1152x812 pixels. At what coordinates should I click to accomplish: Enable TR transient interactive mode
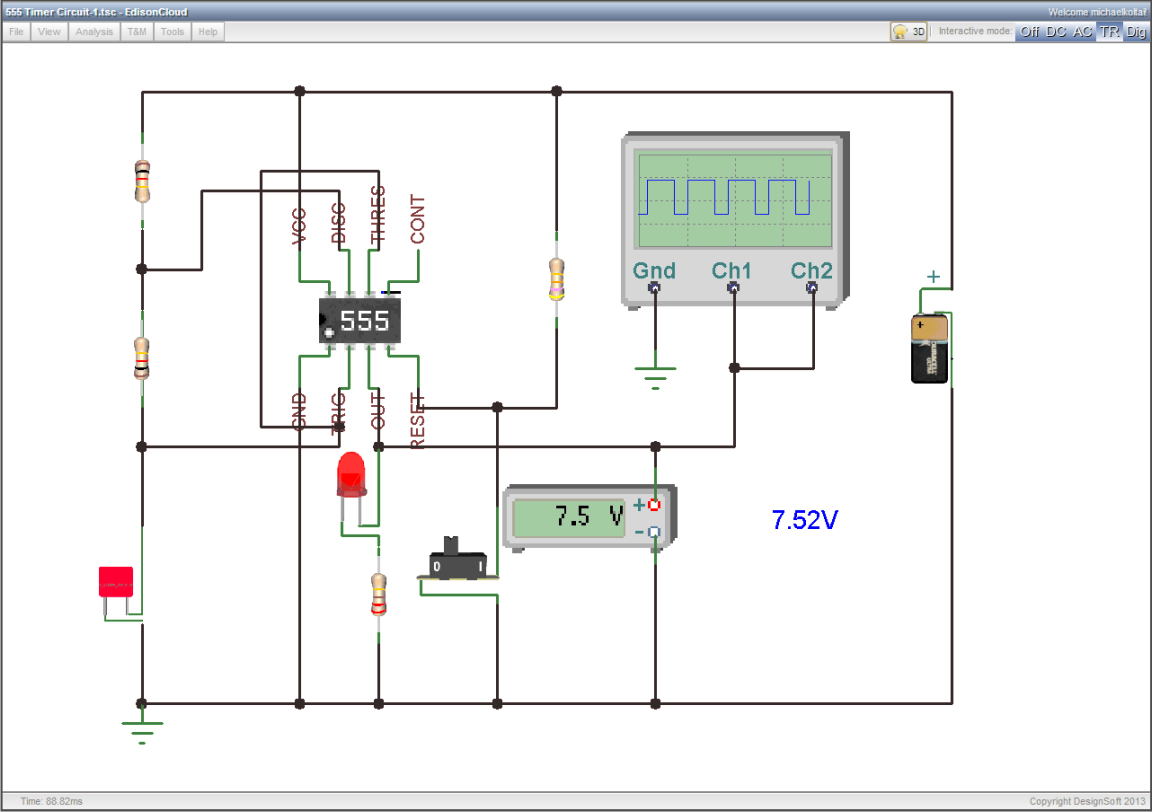coord(1109,32)
